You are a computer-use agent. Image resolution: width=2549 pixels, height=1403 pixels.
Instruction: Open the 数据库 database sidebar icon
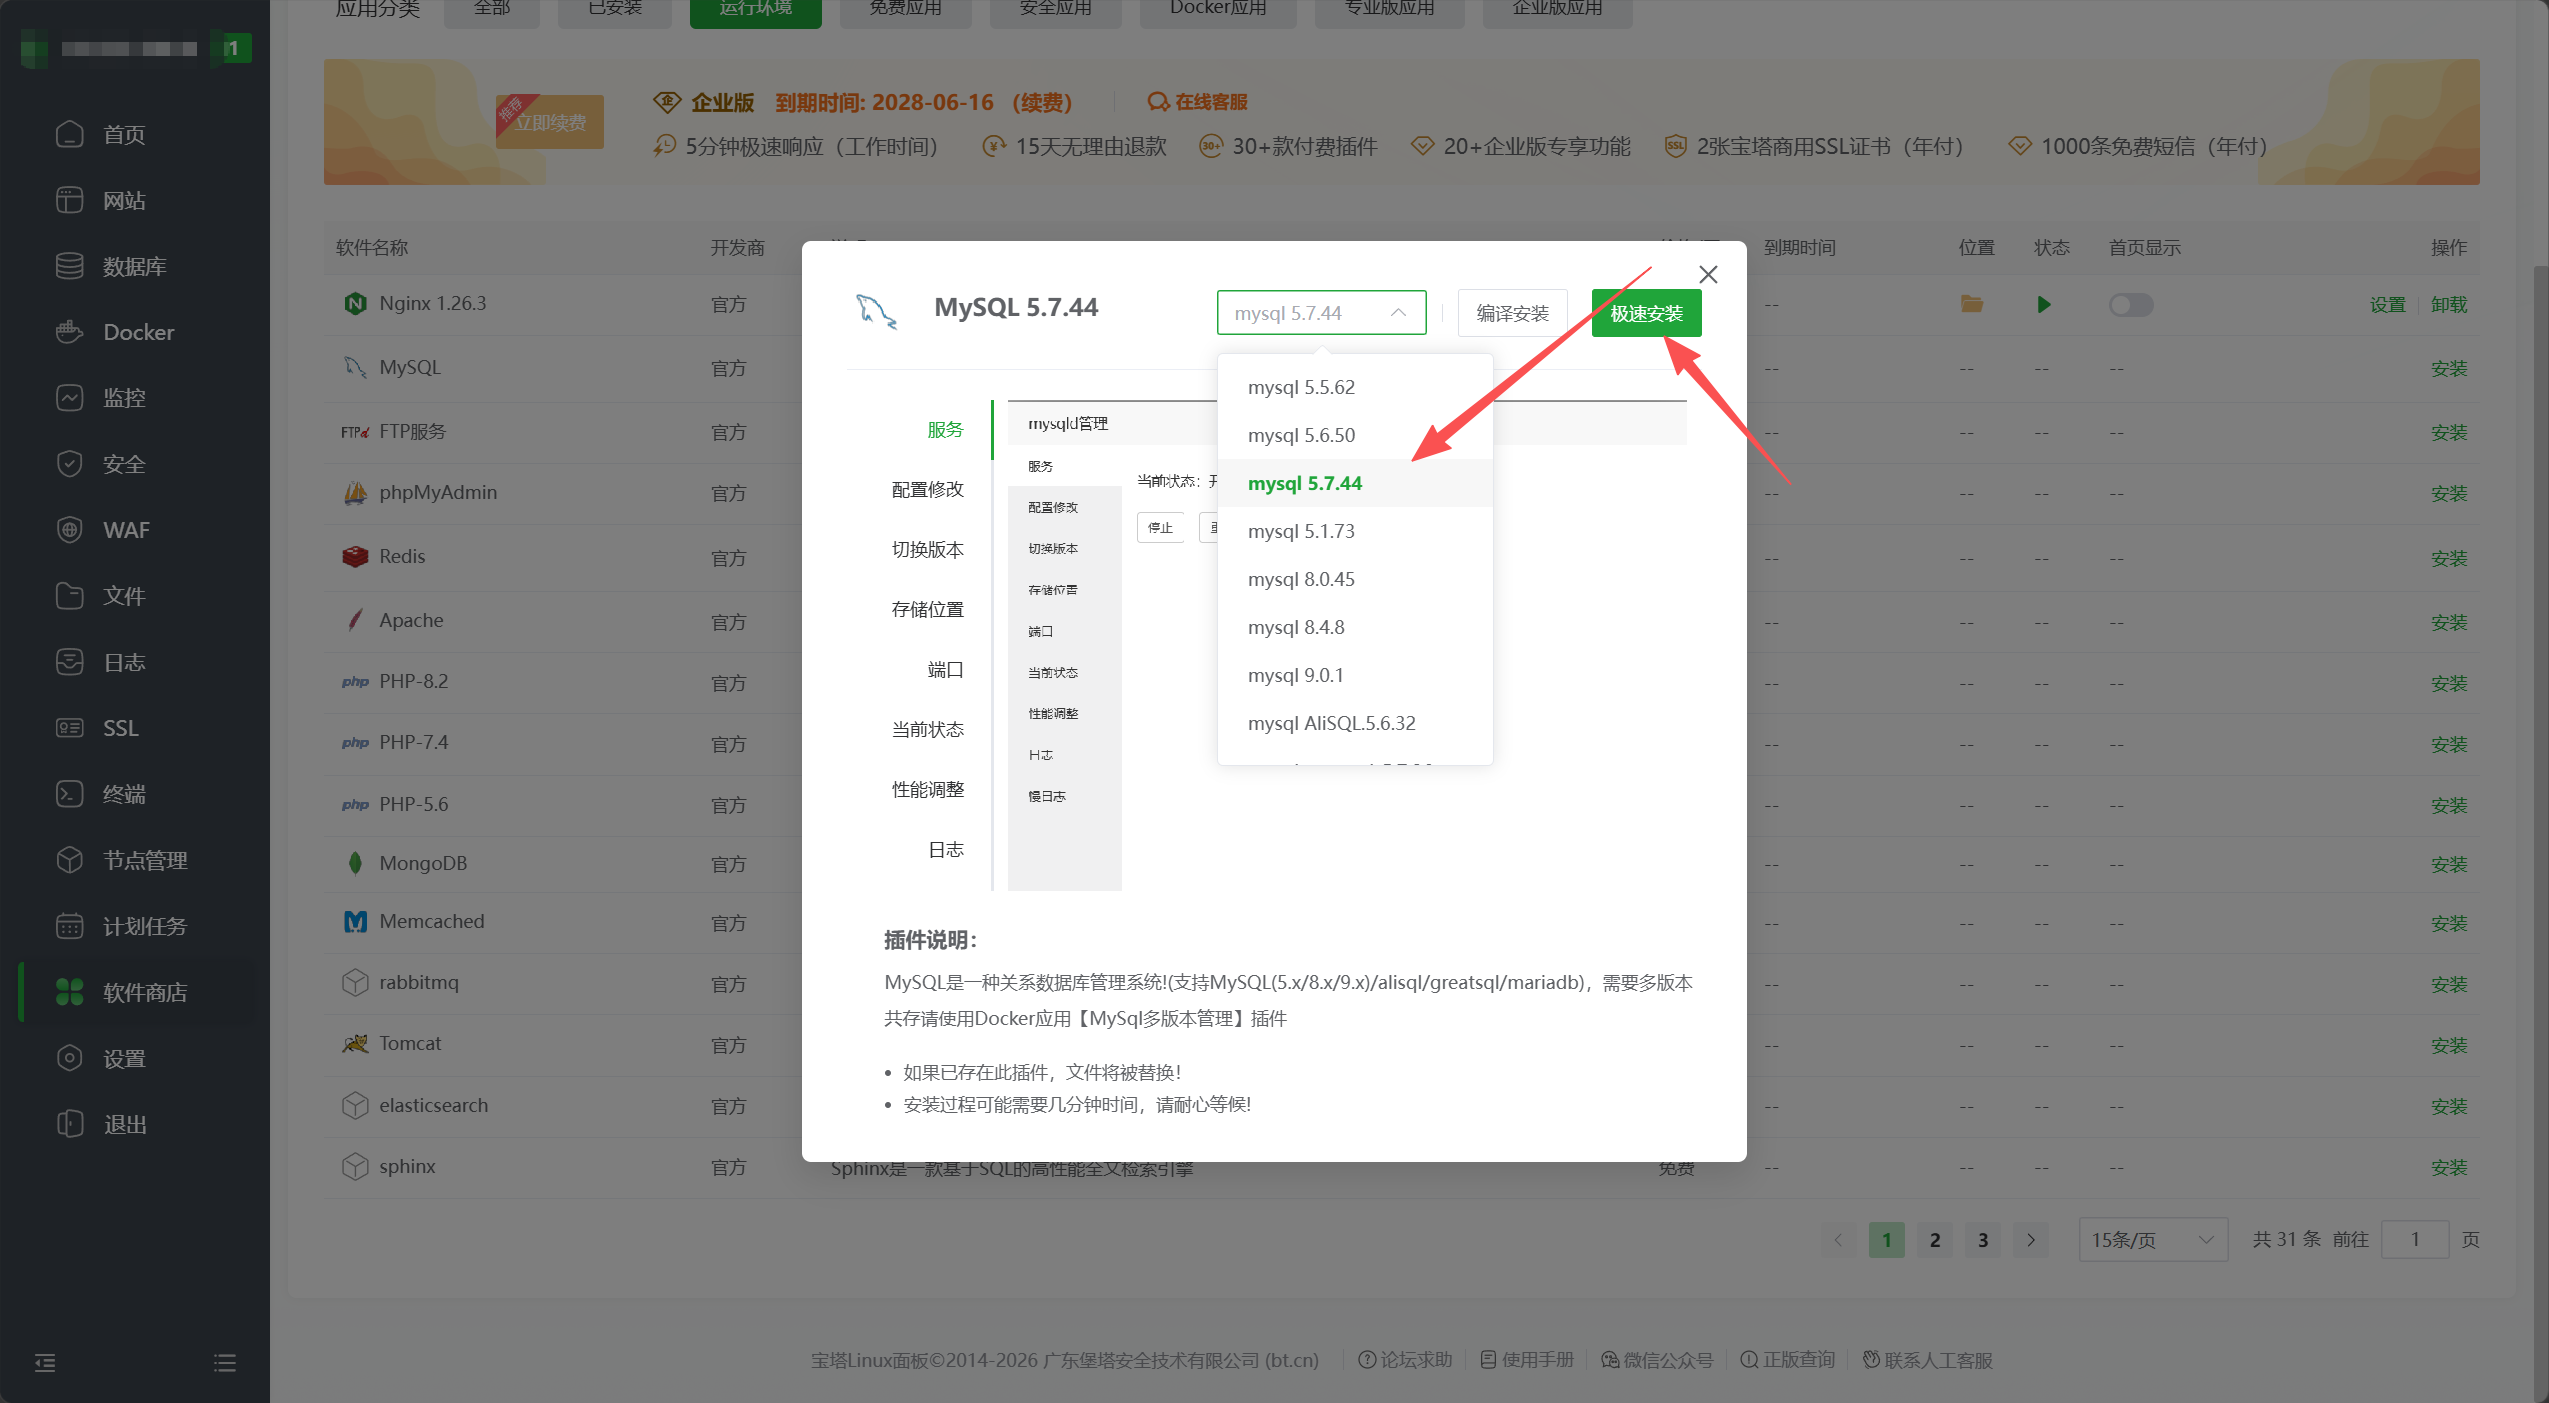point(69,266)
